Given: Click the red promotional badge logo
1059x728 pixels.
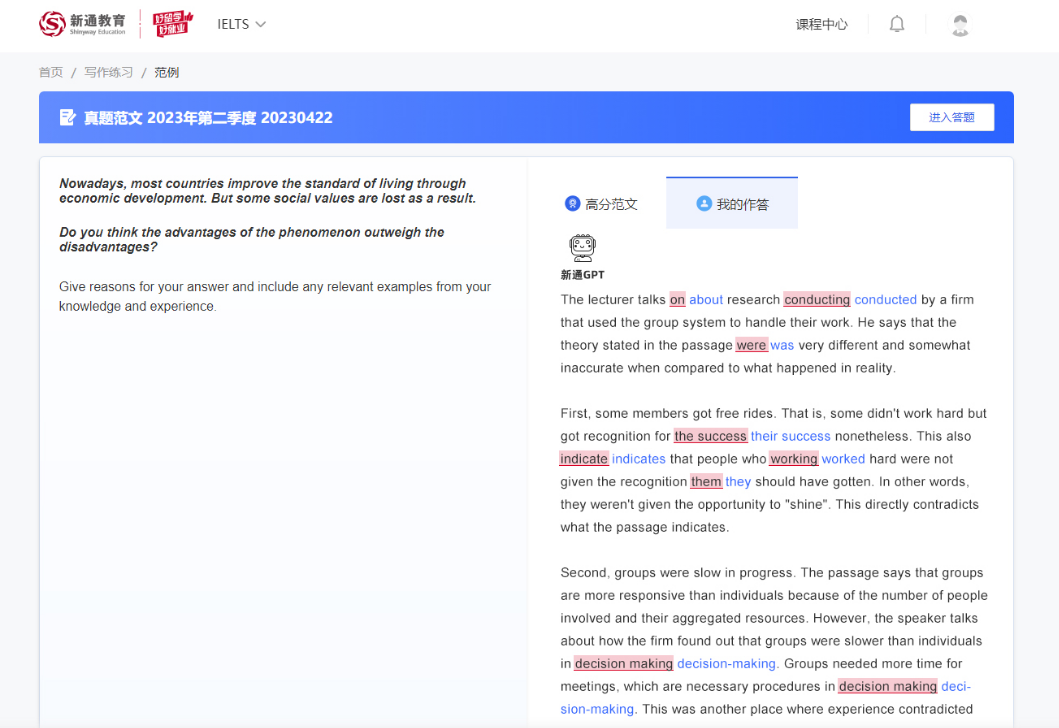Looking at the screenshot, I should [173, 24].
